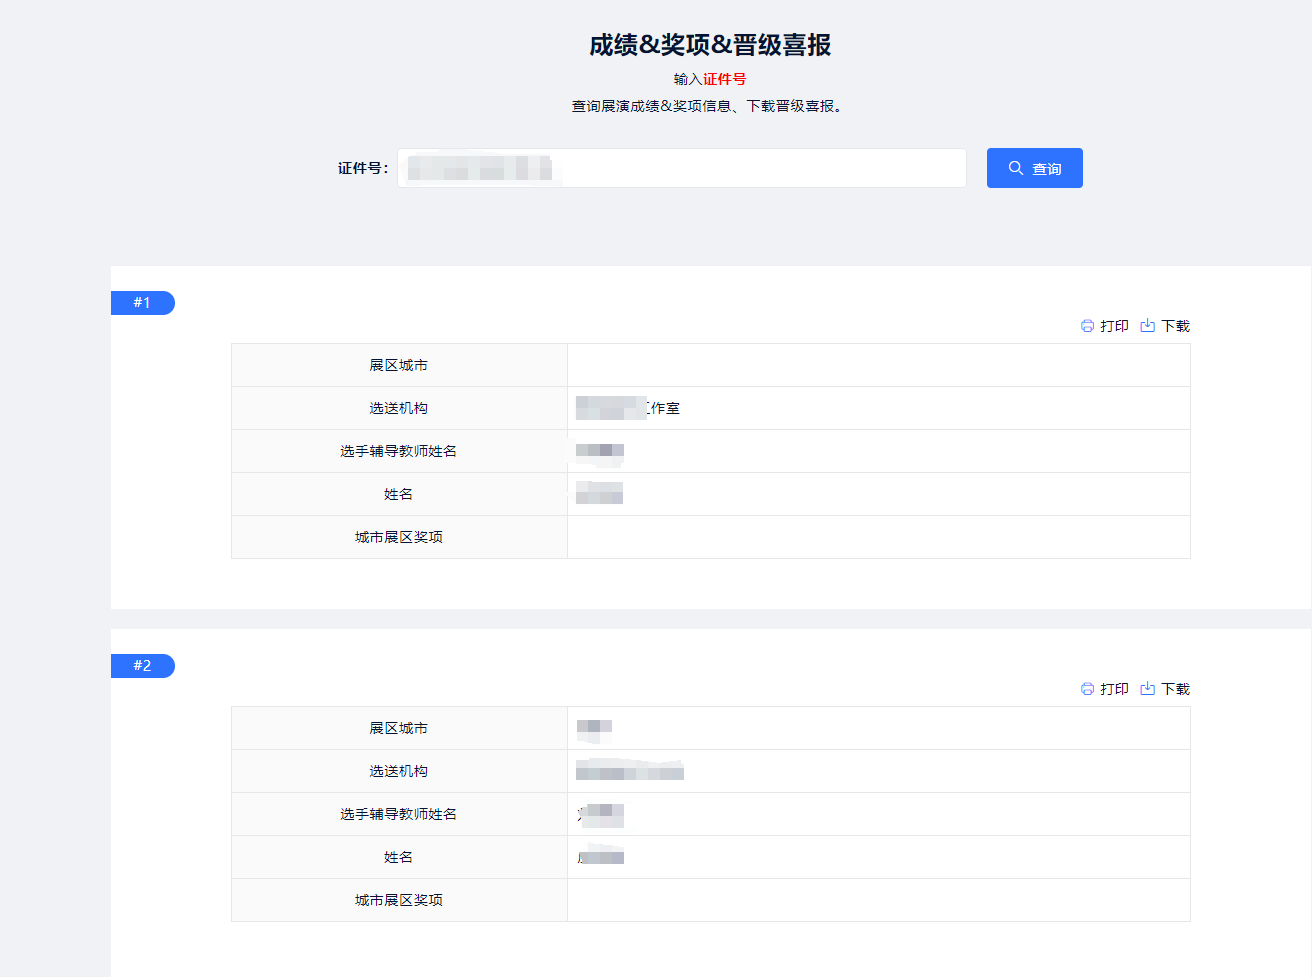Click 选送机构 value cell in record #1
Screen dimensions: 1312x977
[x=879, y=408]
